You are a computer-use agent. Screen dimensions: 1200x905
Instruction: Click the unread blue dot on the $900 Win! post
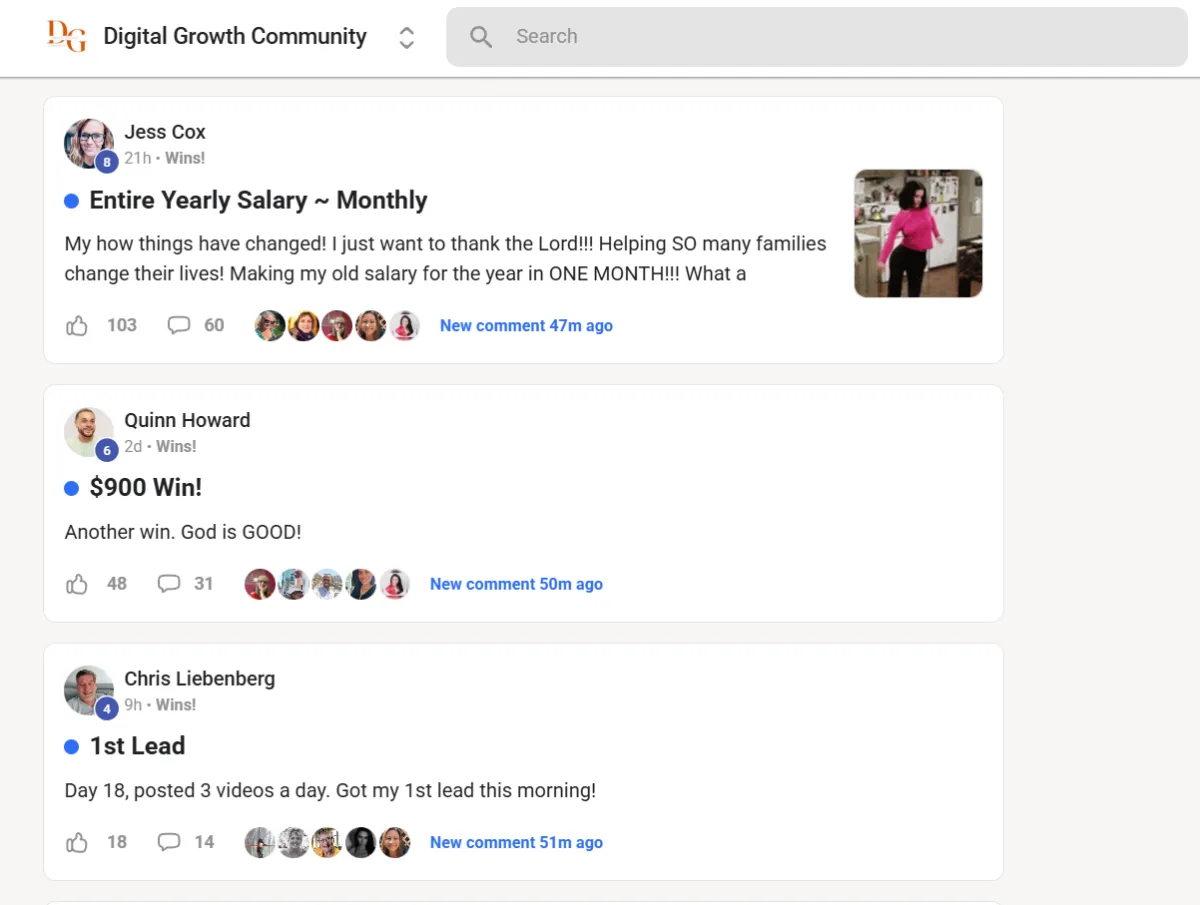[x=71, y=489]
